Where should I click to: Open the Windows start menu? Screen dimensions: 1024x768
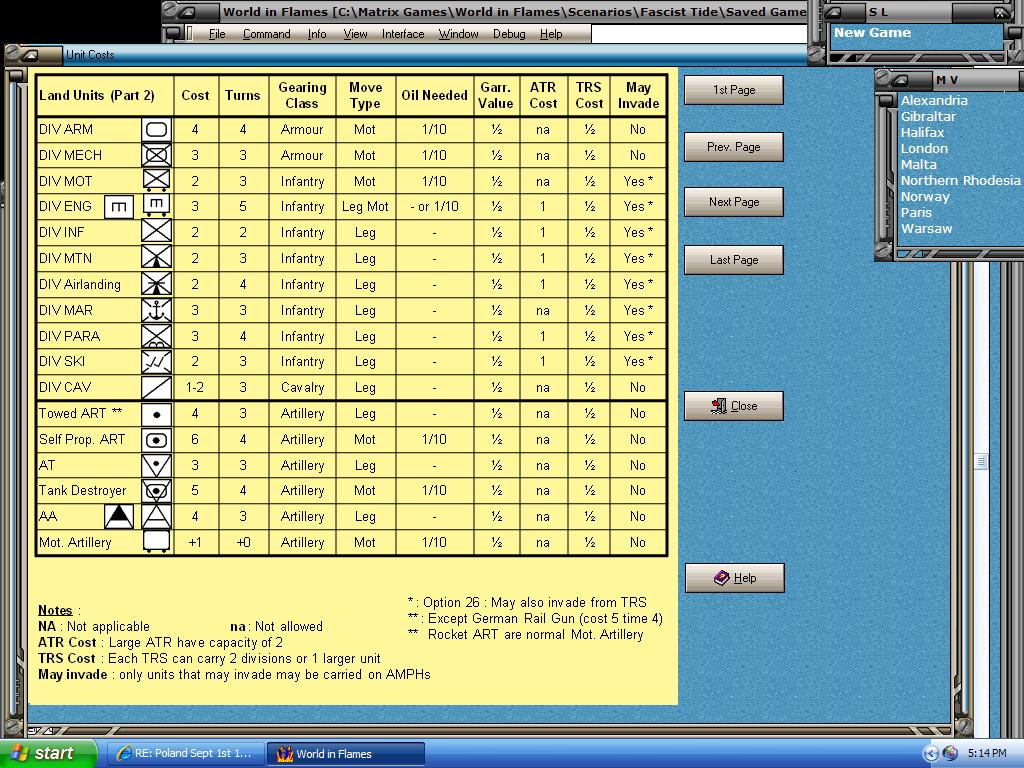pyautogui.click(x=49, y=753)
